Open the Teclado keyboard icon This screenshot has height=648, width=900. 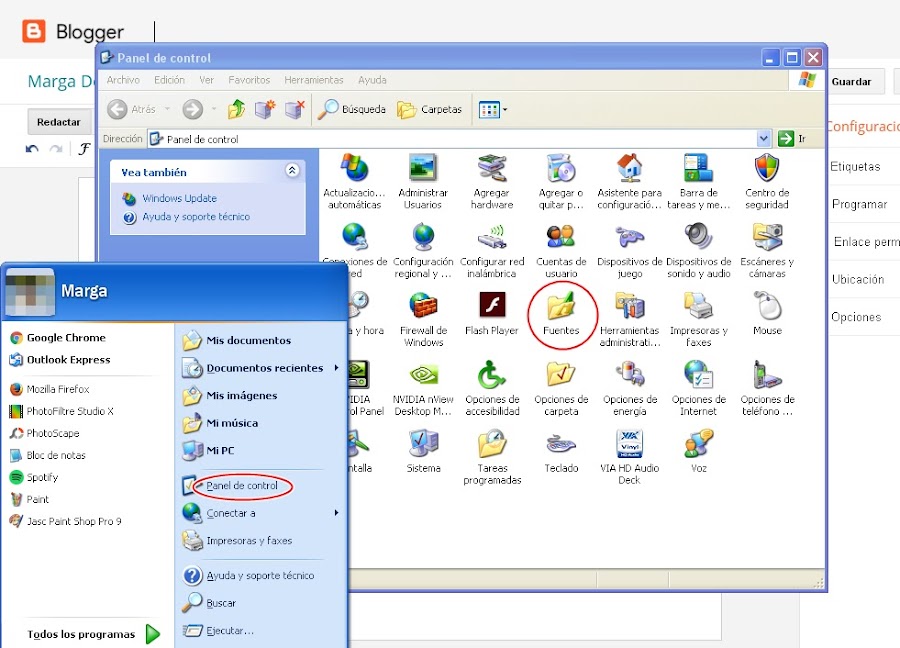click(561, 444)
